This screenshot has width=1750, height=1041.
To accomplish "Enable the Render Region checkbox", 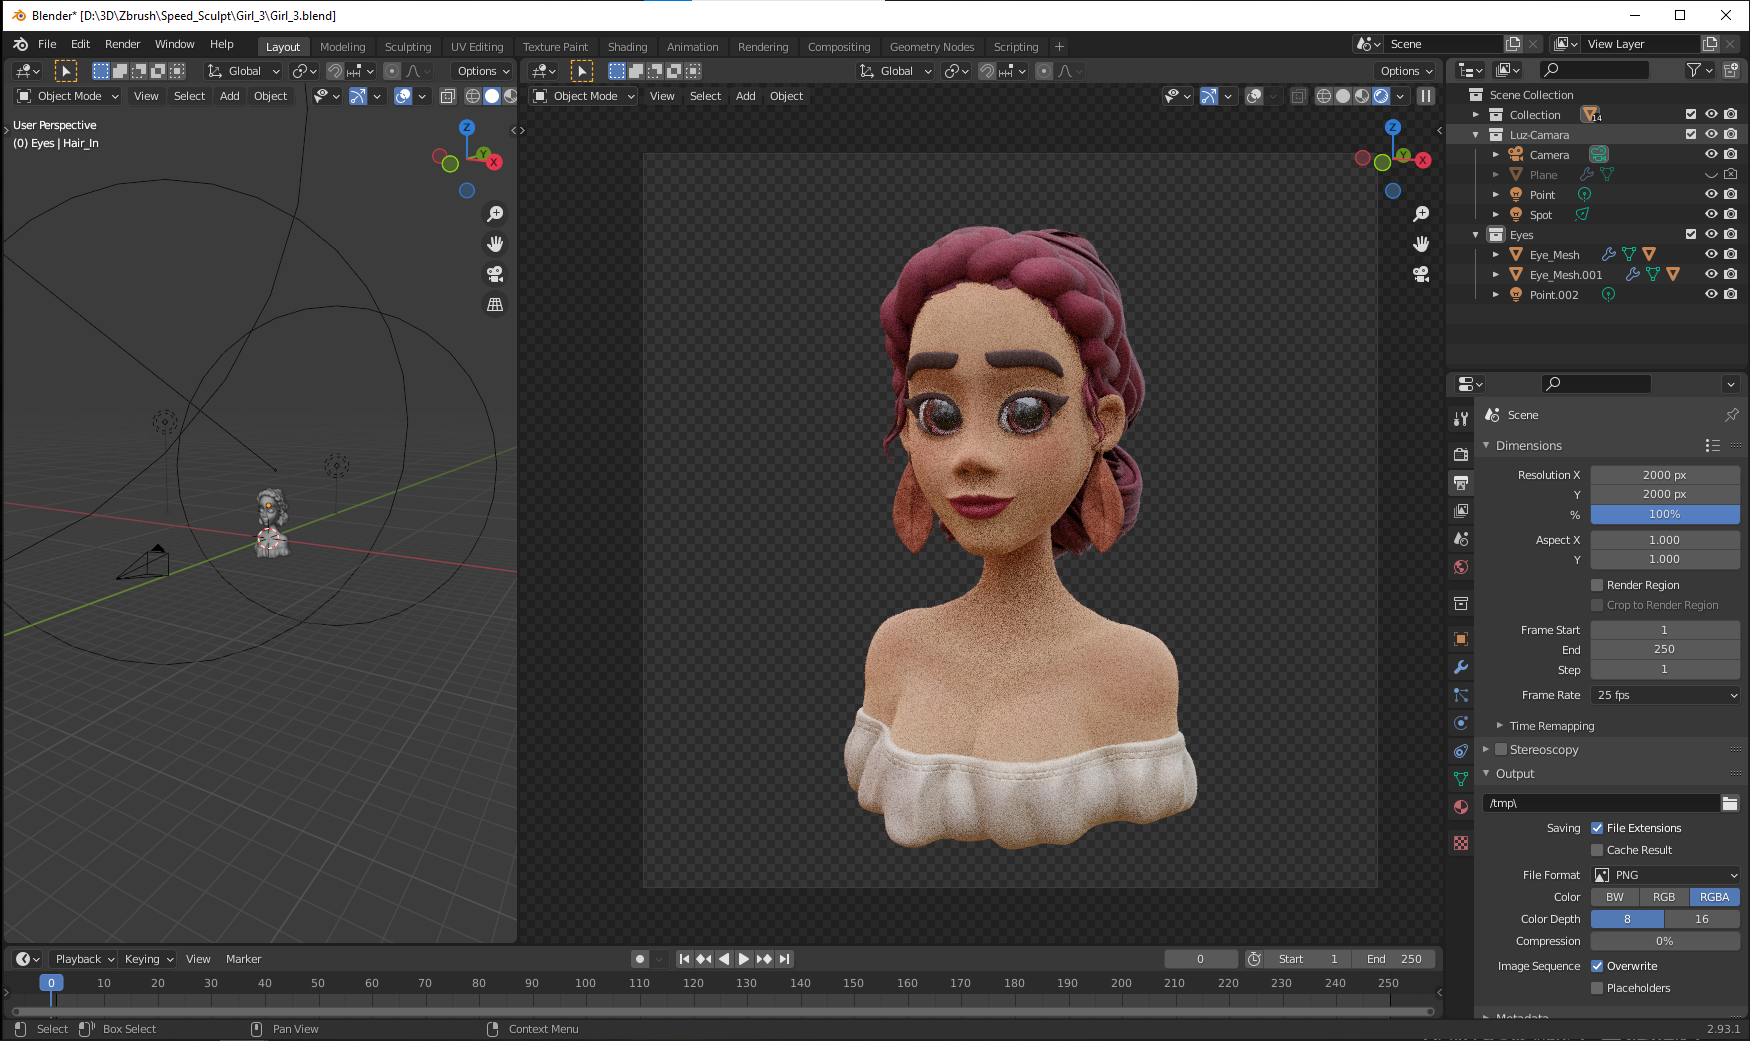I will (1597, 585).
